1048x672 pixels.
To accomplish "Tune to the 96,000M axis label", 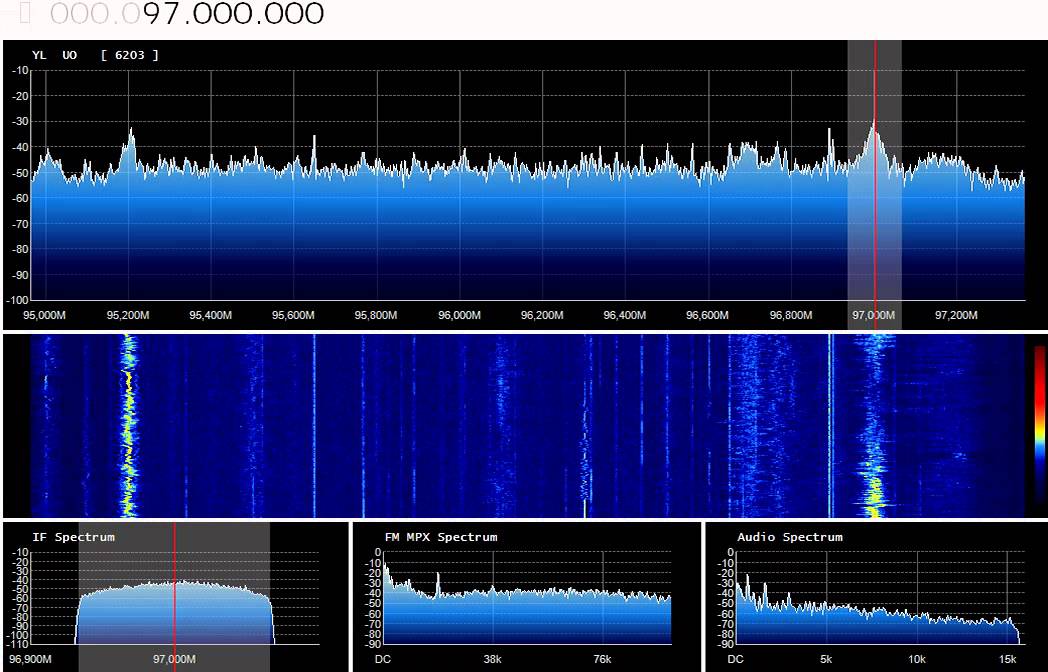I will 459,315.
